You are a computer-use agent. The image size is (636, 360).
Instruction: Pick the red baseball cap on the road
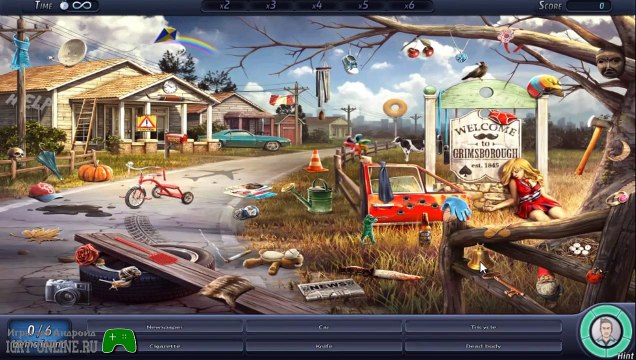[45, 192]
